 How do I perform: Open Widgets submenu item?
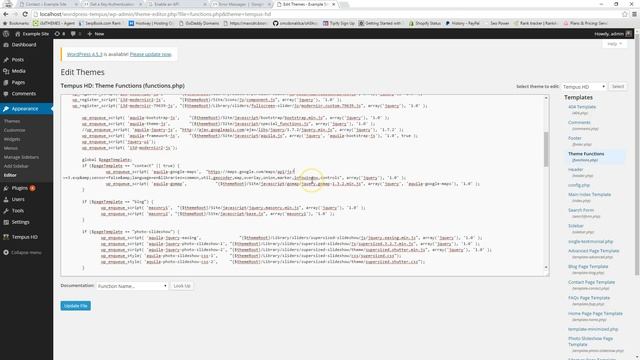[x=12, y=139]
